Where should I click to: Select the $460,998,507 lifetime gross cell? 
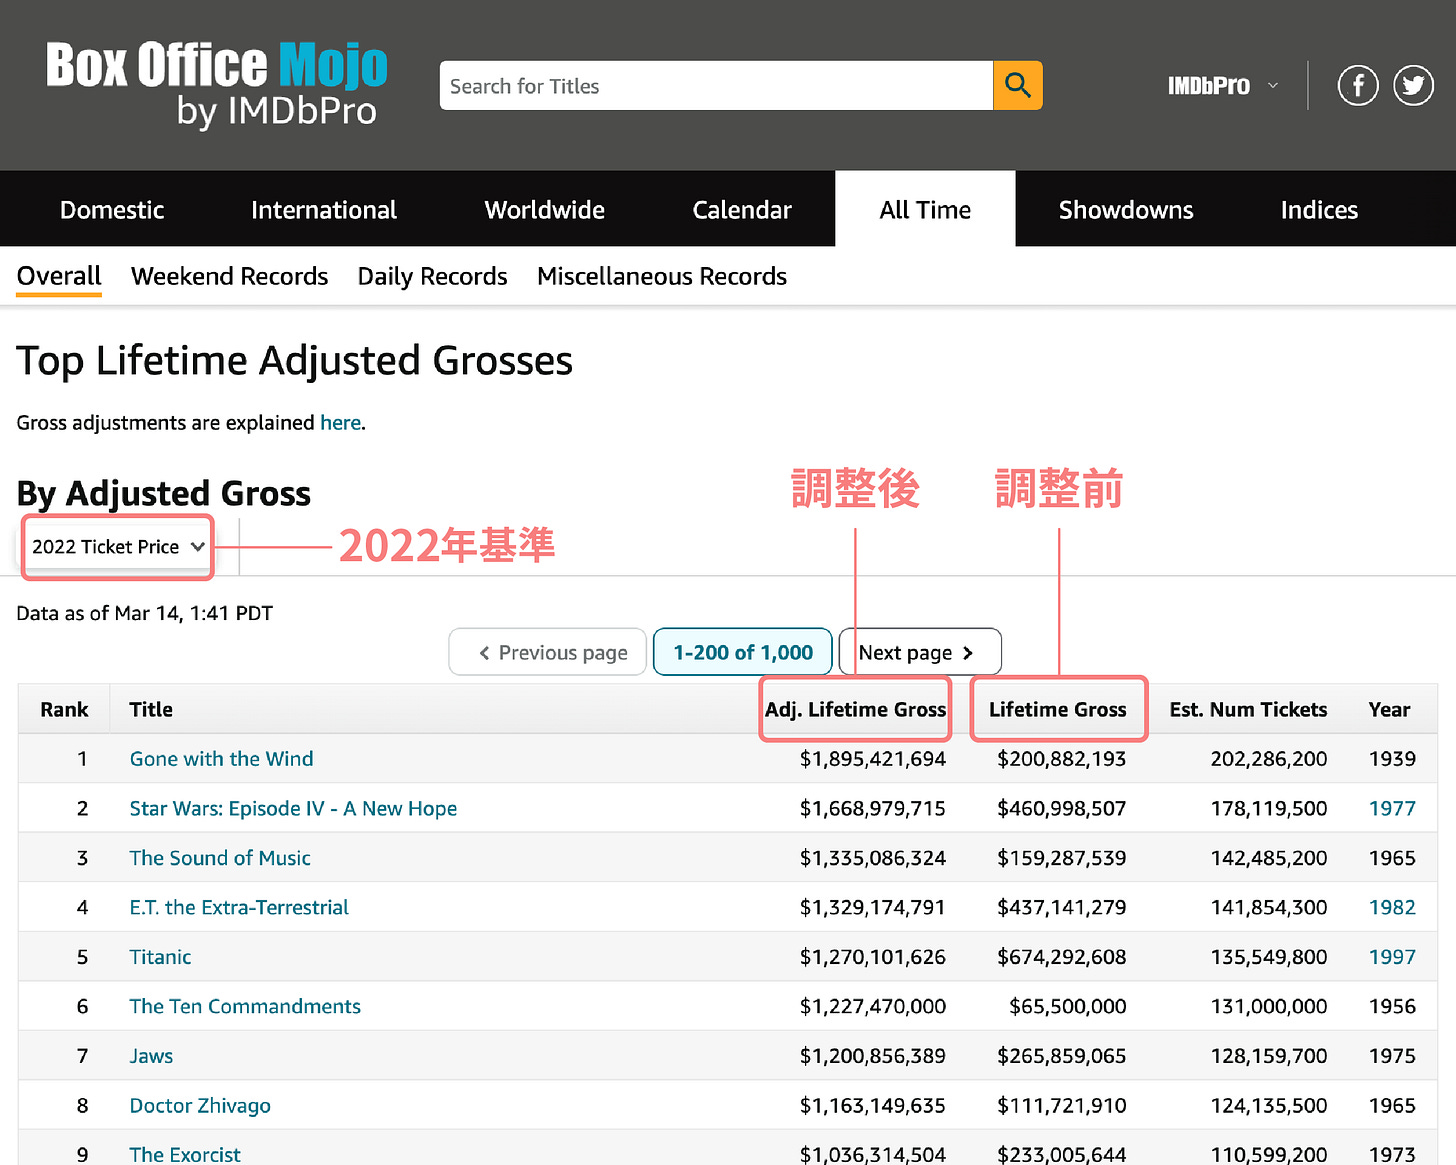[1062, 809]
